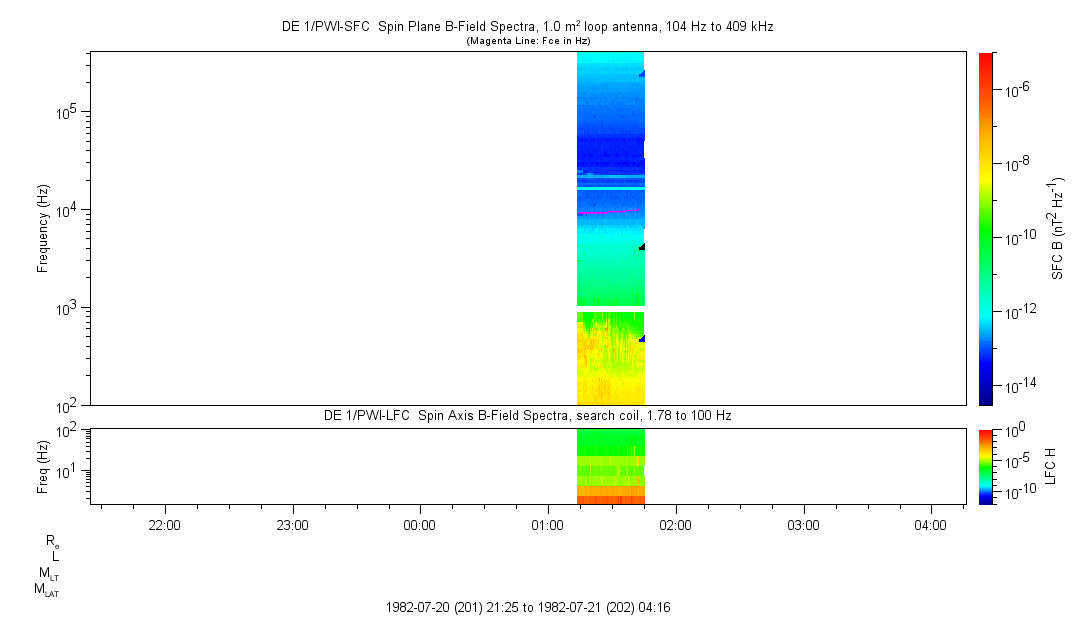
Task: Click the orange band in LFC spectrogram
Action: tap(610, 491)
